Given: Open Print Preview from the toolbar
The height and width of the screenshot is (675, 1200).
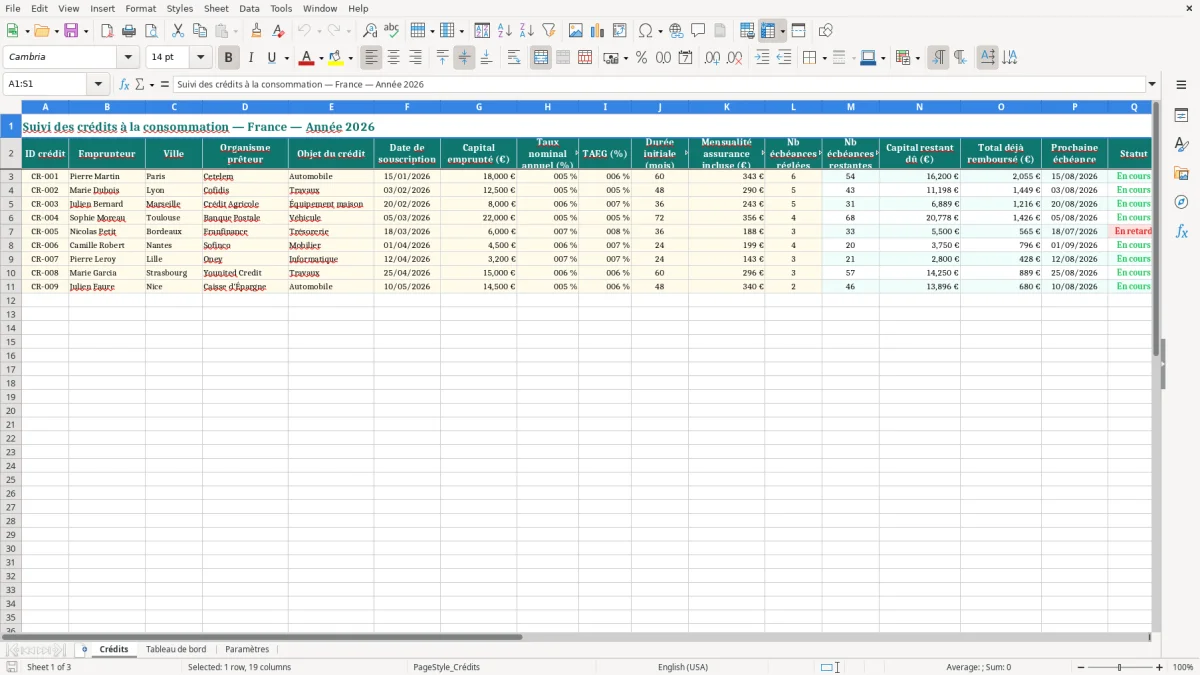Looking at the screenshot, I should (x=151, y=31).
